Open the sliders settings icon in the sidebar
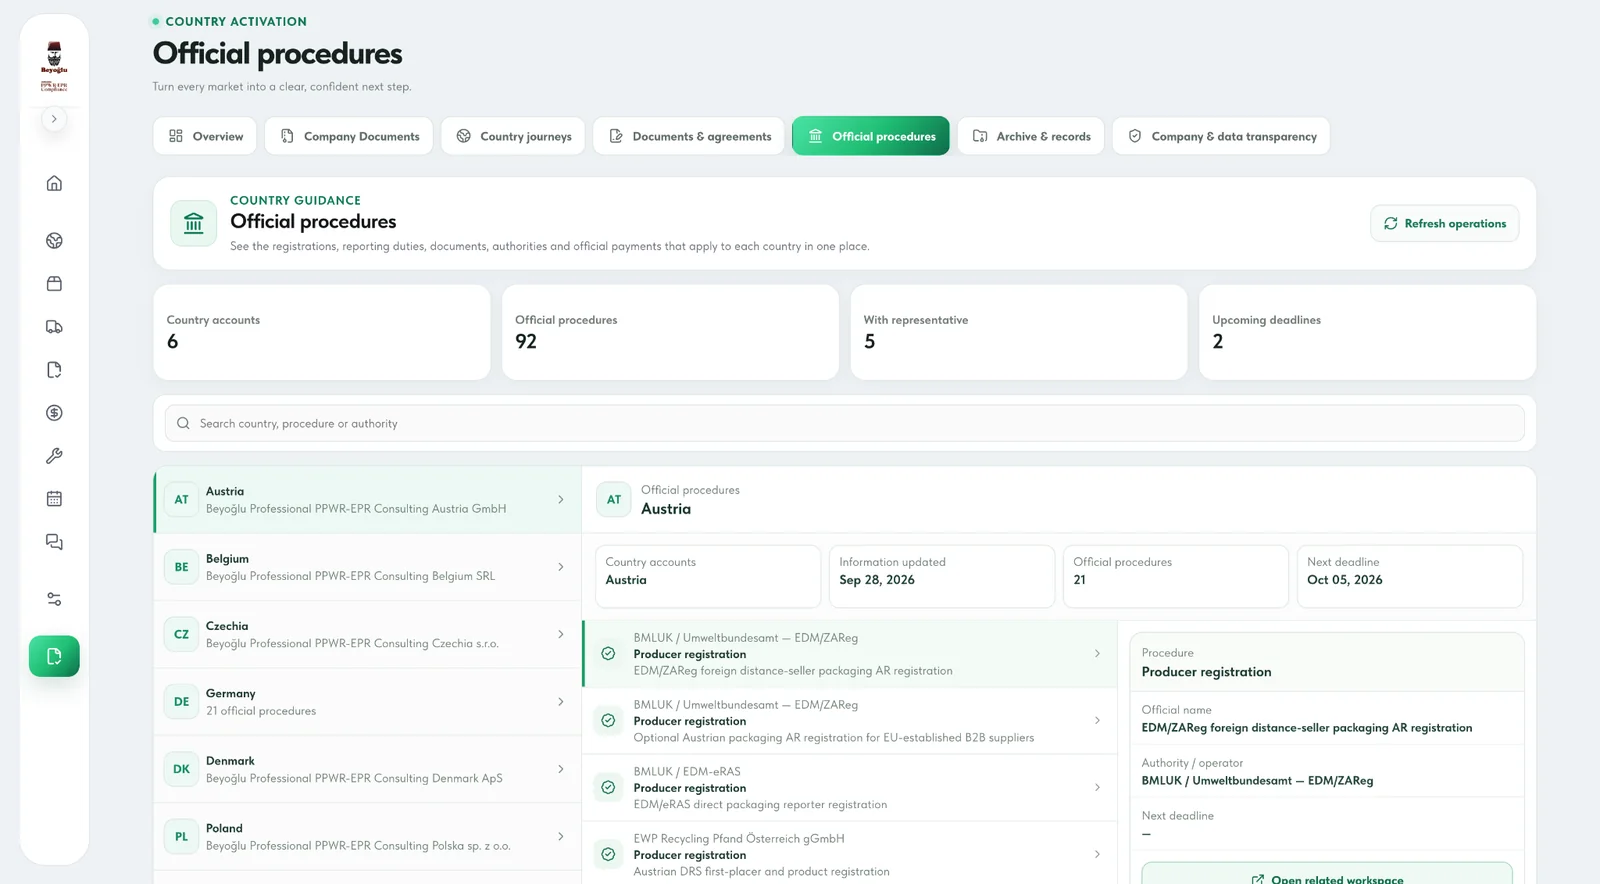The width and height of the screenshot is (1600, 884). 54,600
